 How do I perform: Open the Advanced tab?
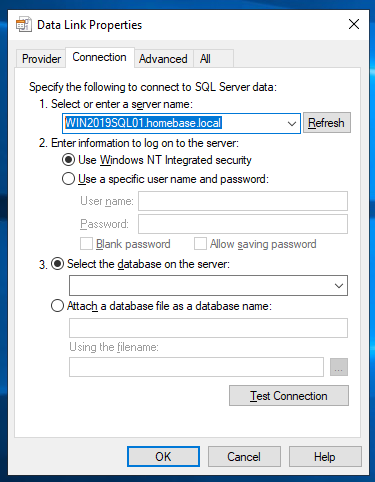point(163,59)
